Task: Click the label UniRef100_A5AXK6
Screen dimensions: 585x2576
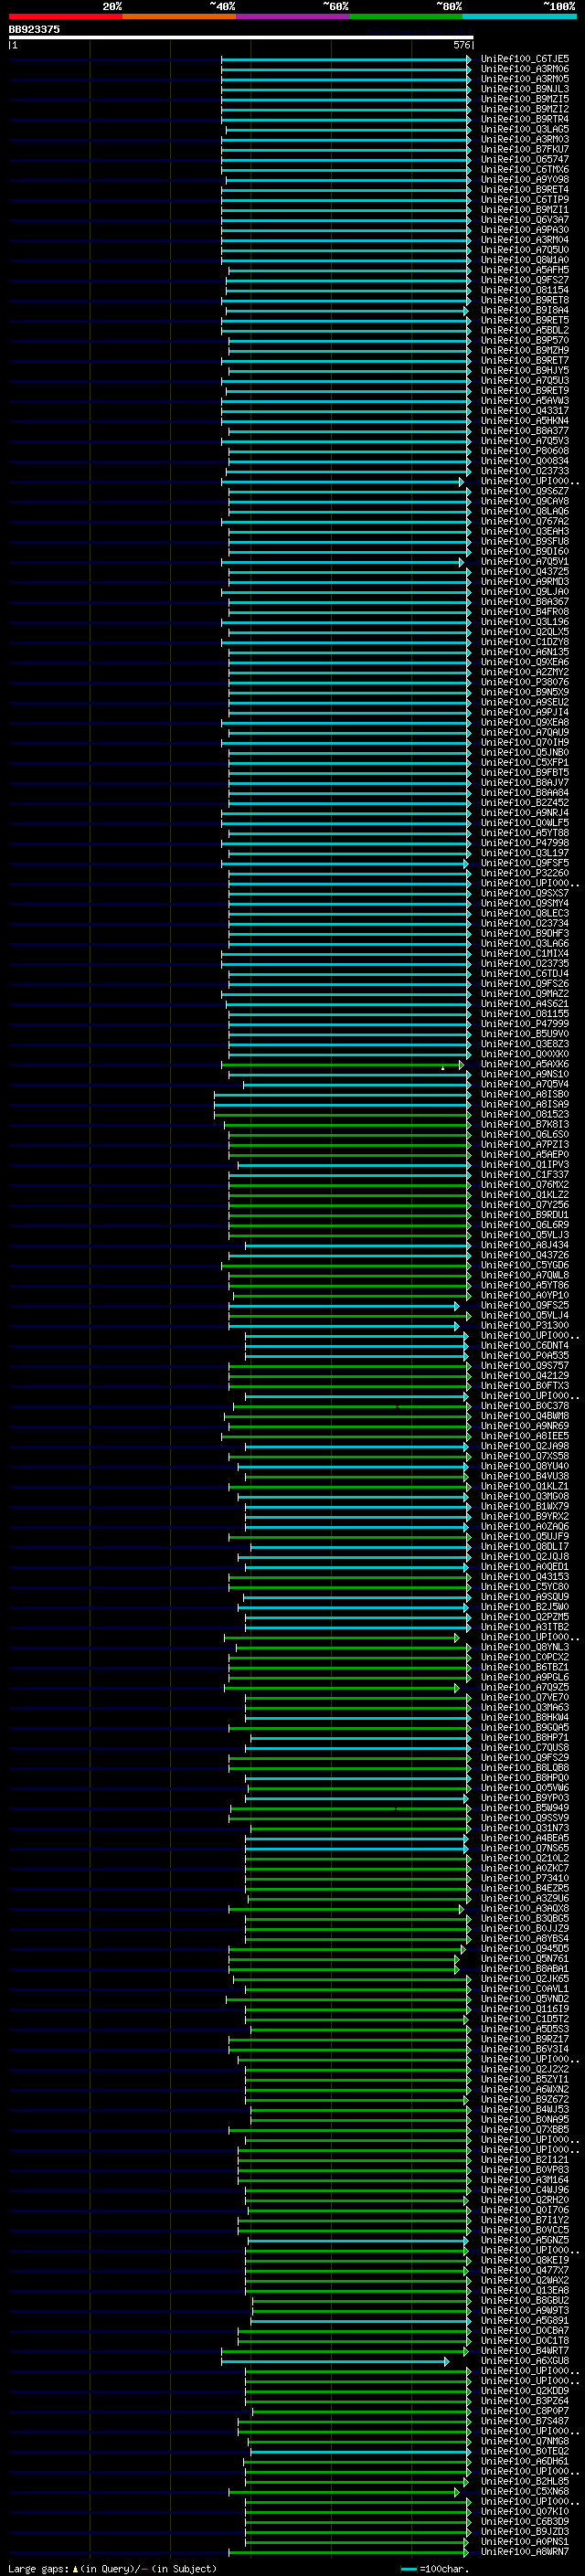Action: [525, 1064]
